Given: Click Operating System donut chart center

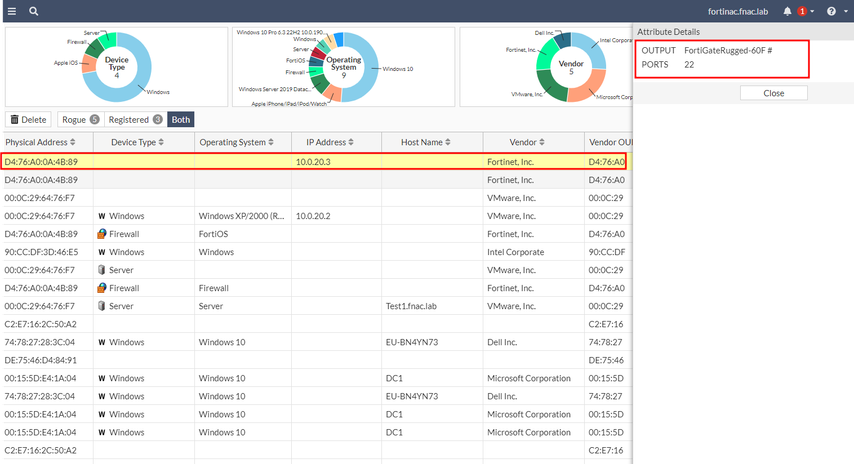Looking at the screenshot, I should 344,67.
